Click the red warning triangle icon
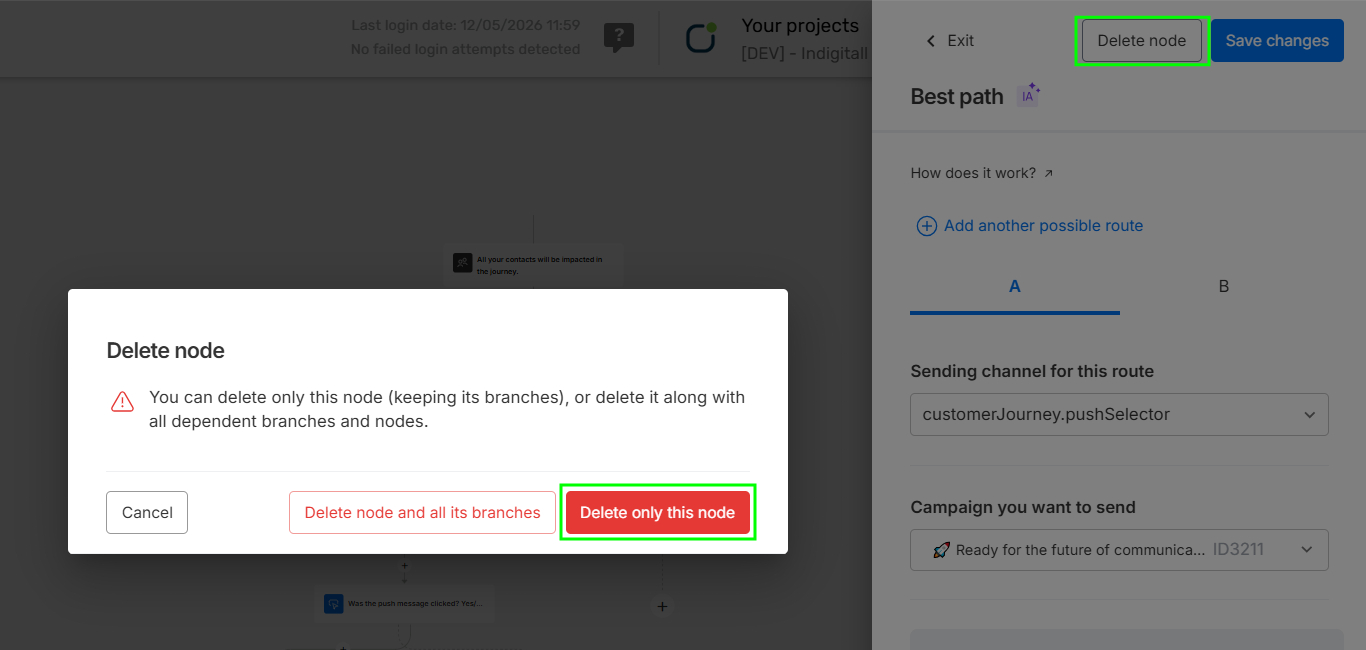This screenshot has height=650, width=1366. coord(122,402)
